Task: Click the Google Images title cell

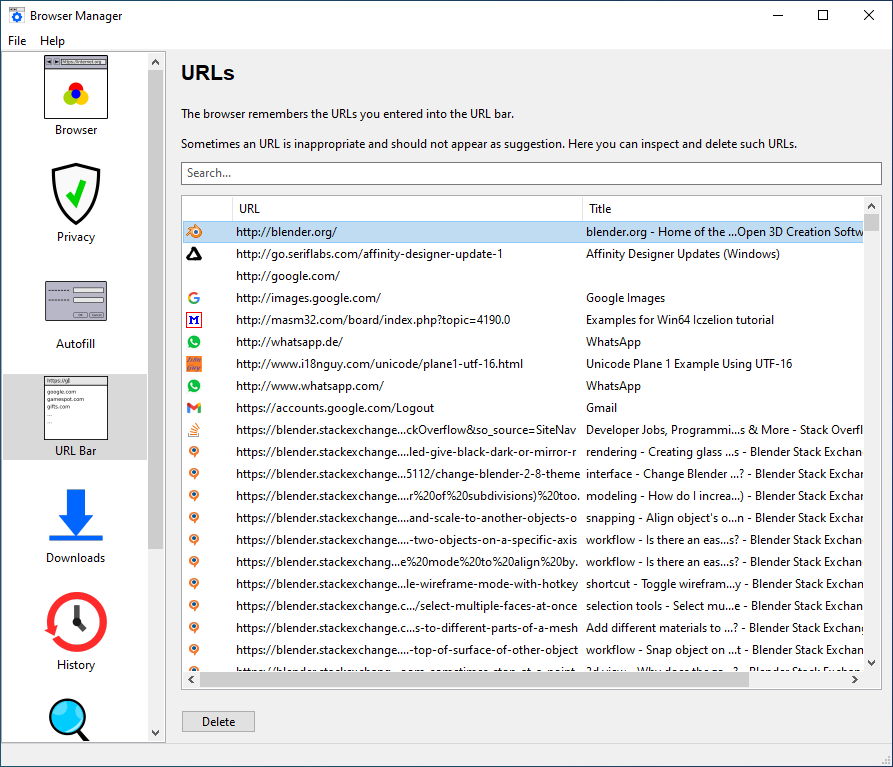Action: click(625, 298)
